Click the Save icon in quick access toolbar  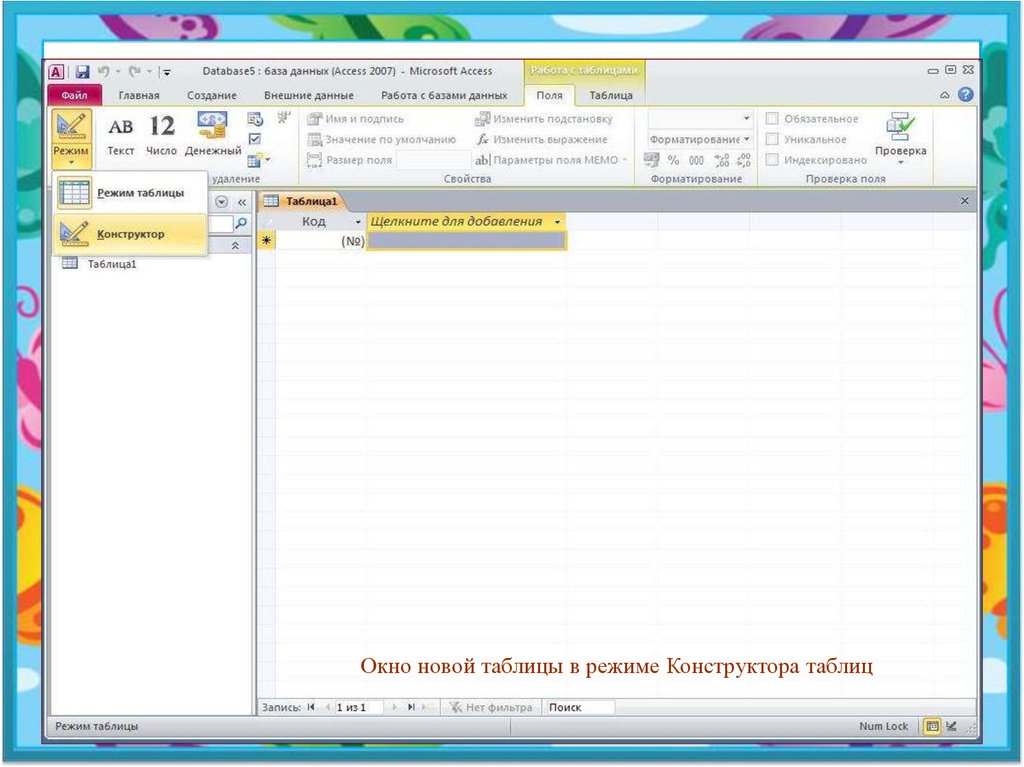(82, 72)
